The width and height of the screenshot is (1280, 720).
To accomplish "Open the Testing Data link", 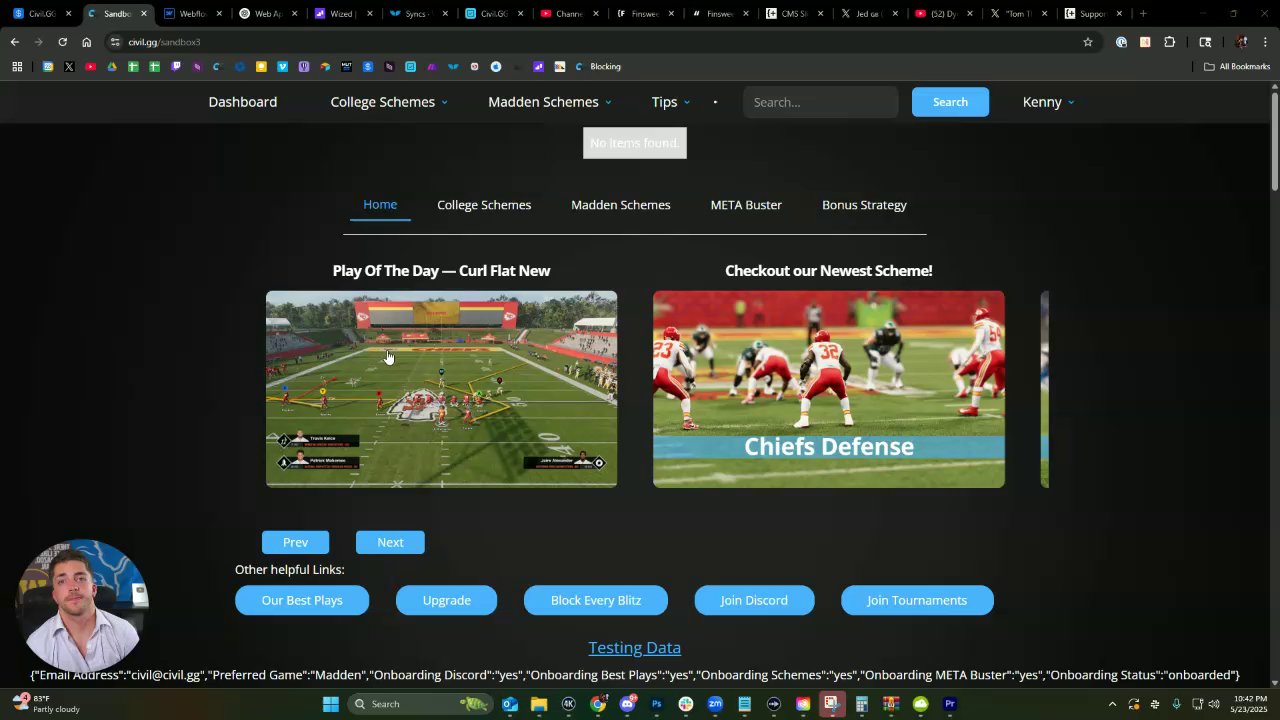I will (x=635, y=648).
